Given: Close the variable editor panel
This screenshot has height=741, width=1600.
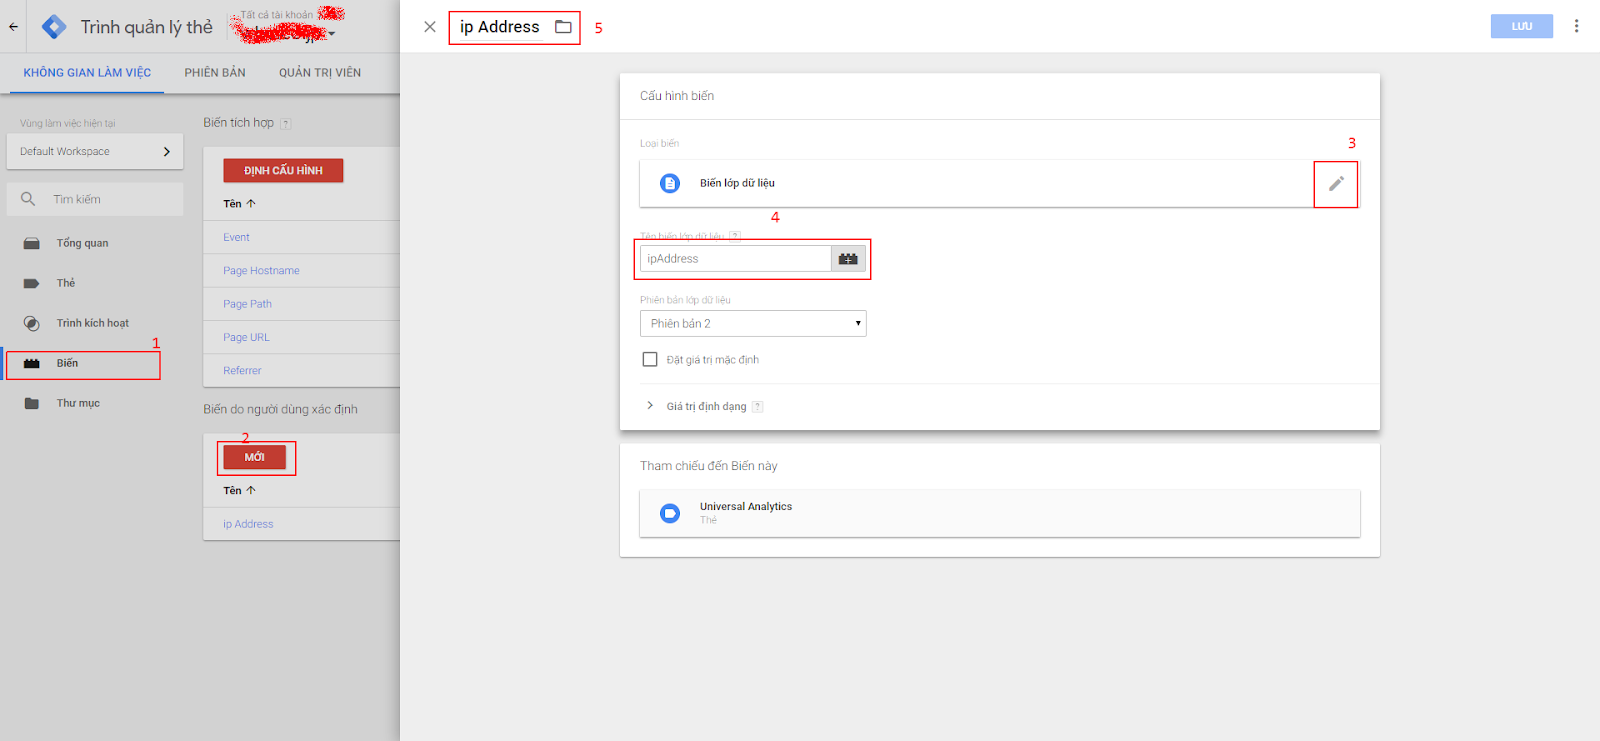Looking at the screenshot, I should pyautogui.click(x=430, y=27).
